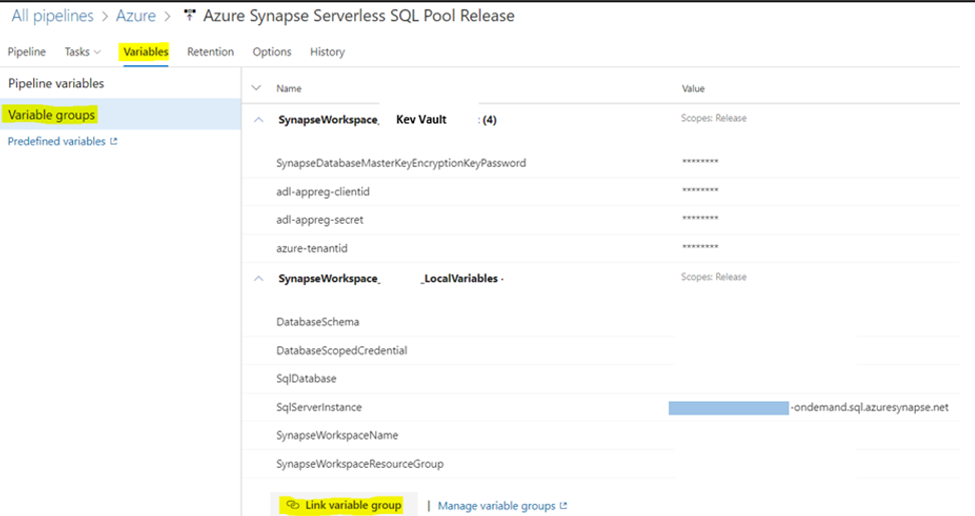Collapse the SynapseWorkspace LocalVariables group
Screen dimensions: 975x516
259,279
